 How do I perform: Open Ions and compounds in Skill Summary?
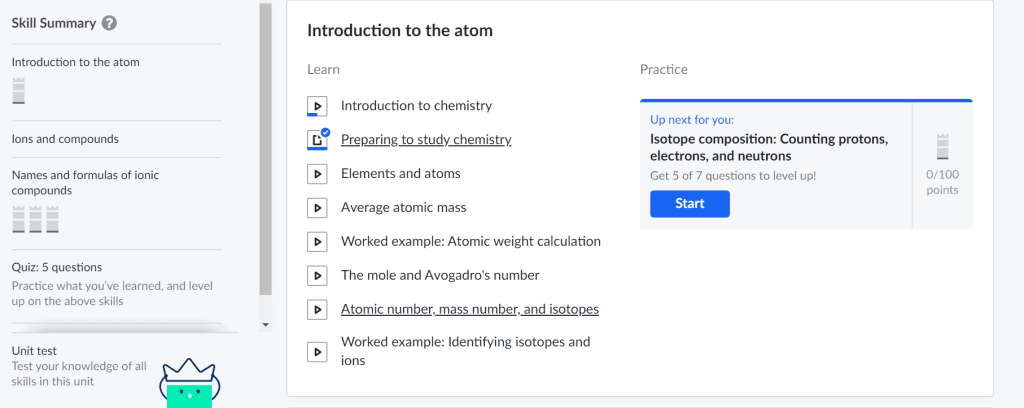pos(65,139)
